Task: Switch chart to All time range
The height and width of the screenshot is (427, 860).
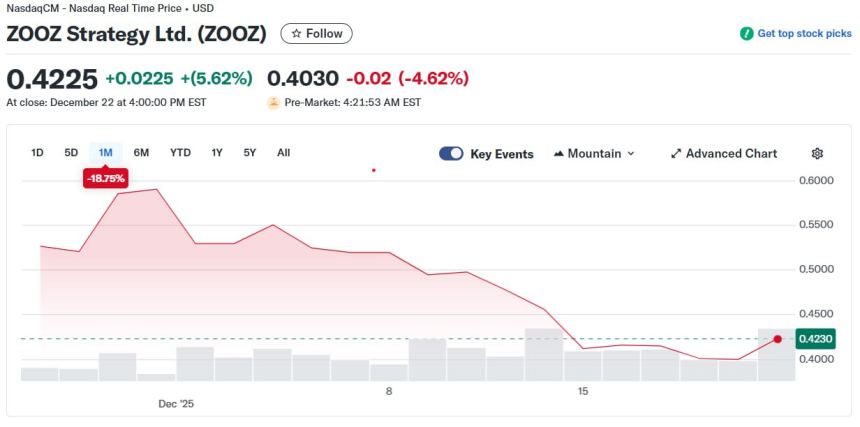Action: [284, 153]
